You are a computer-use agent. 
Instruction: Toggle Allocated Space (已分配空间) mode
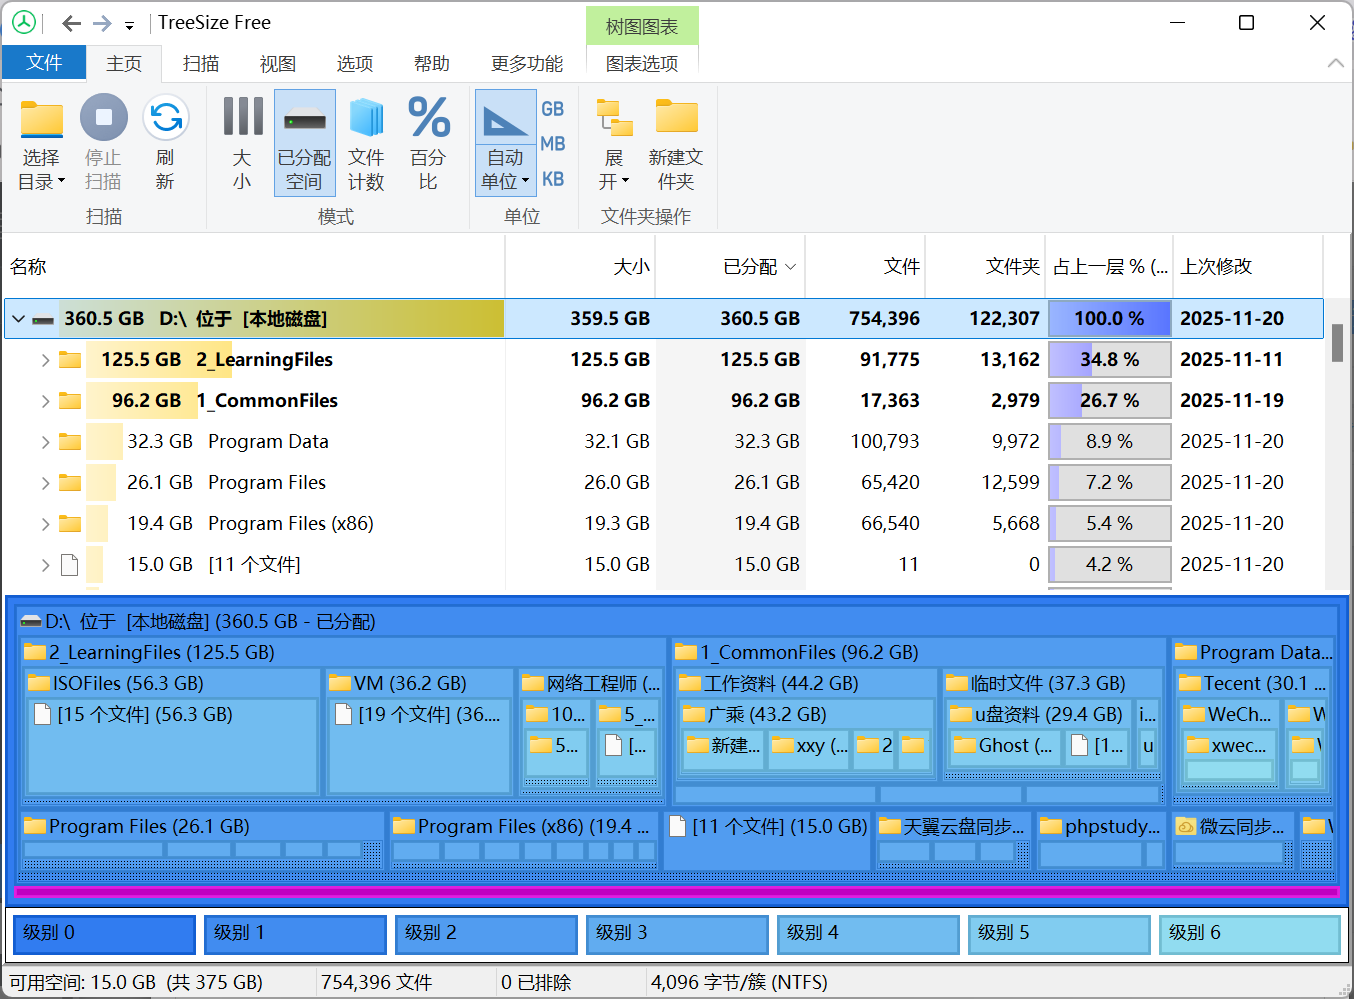point(304,120)
